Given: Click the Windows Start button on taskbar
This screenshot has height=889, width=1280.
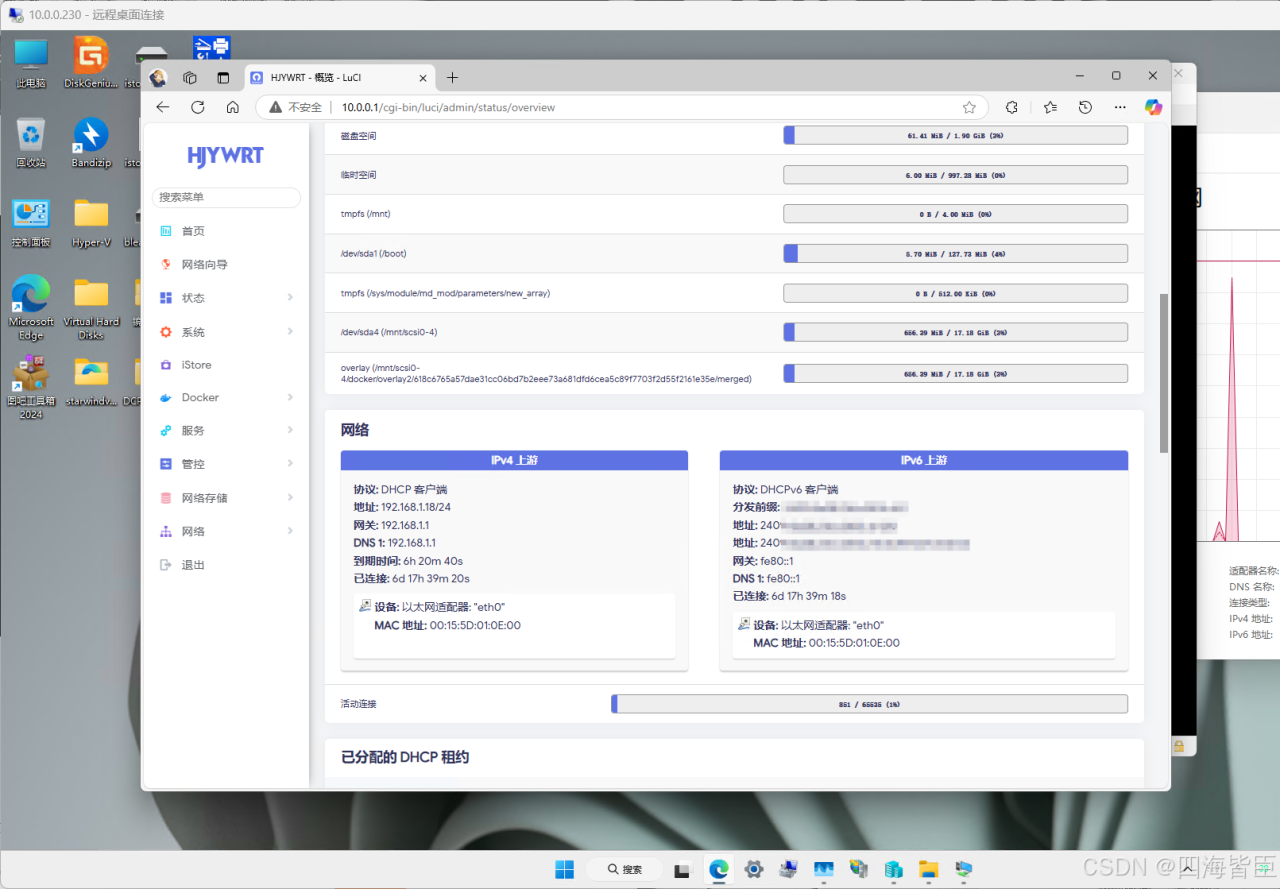Looking at the screenshot, I should click(565, 869).
